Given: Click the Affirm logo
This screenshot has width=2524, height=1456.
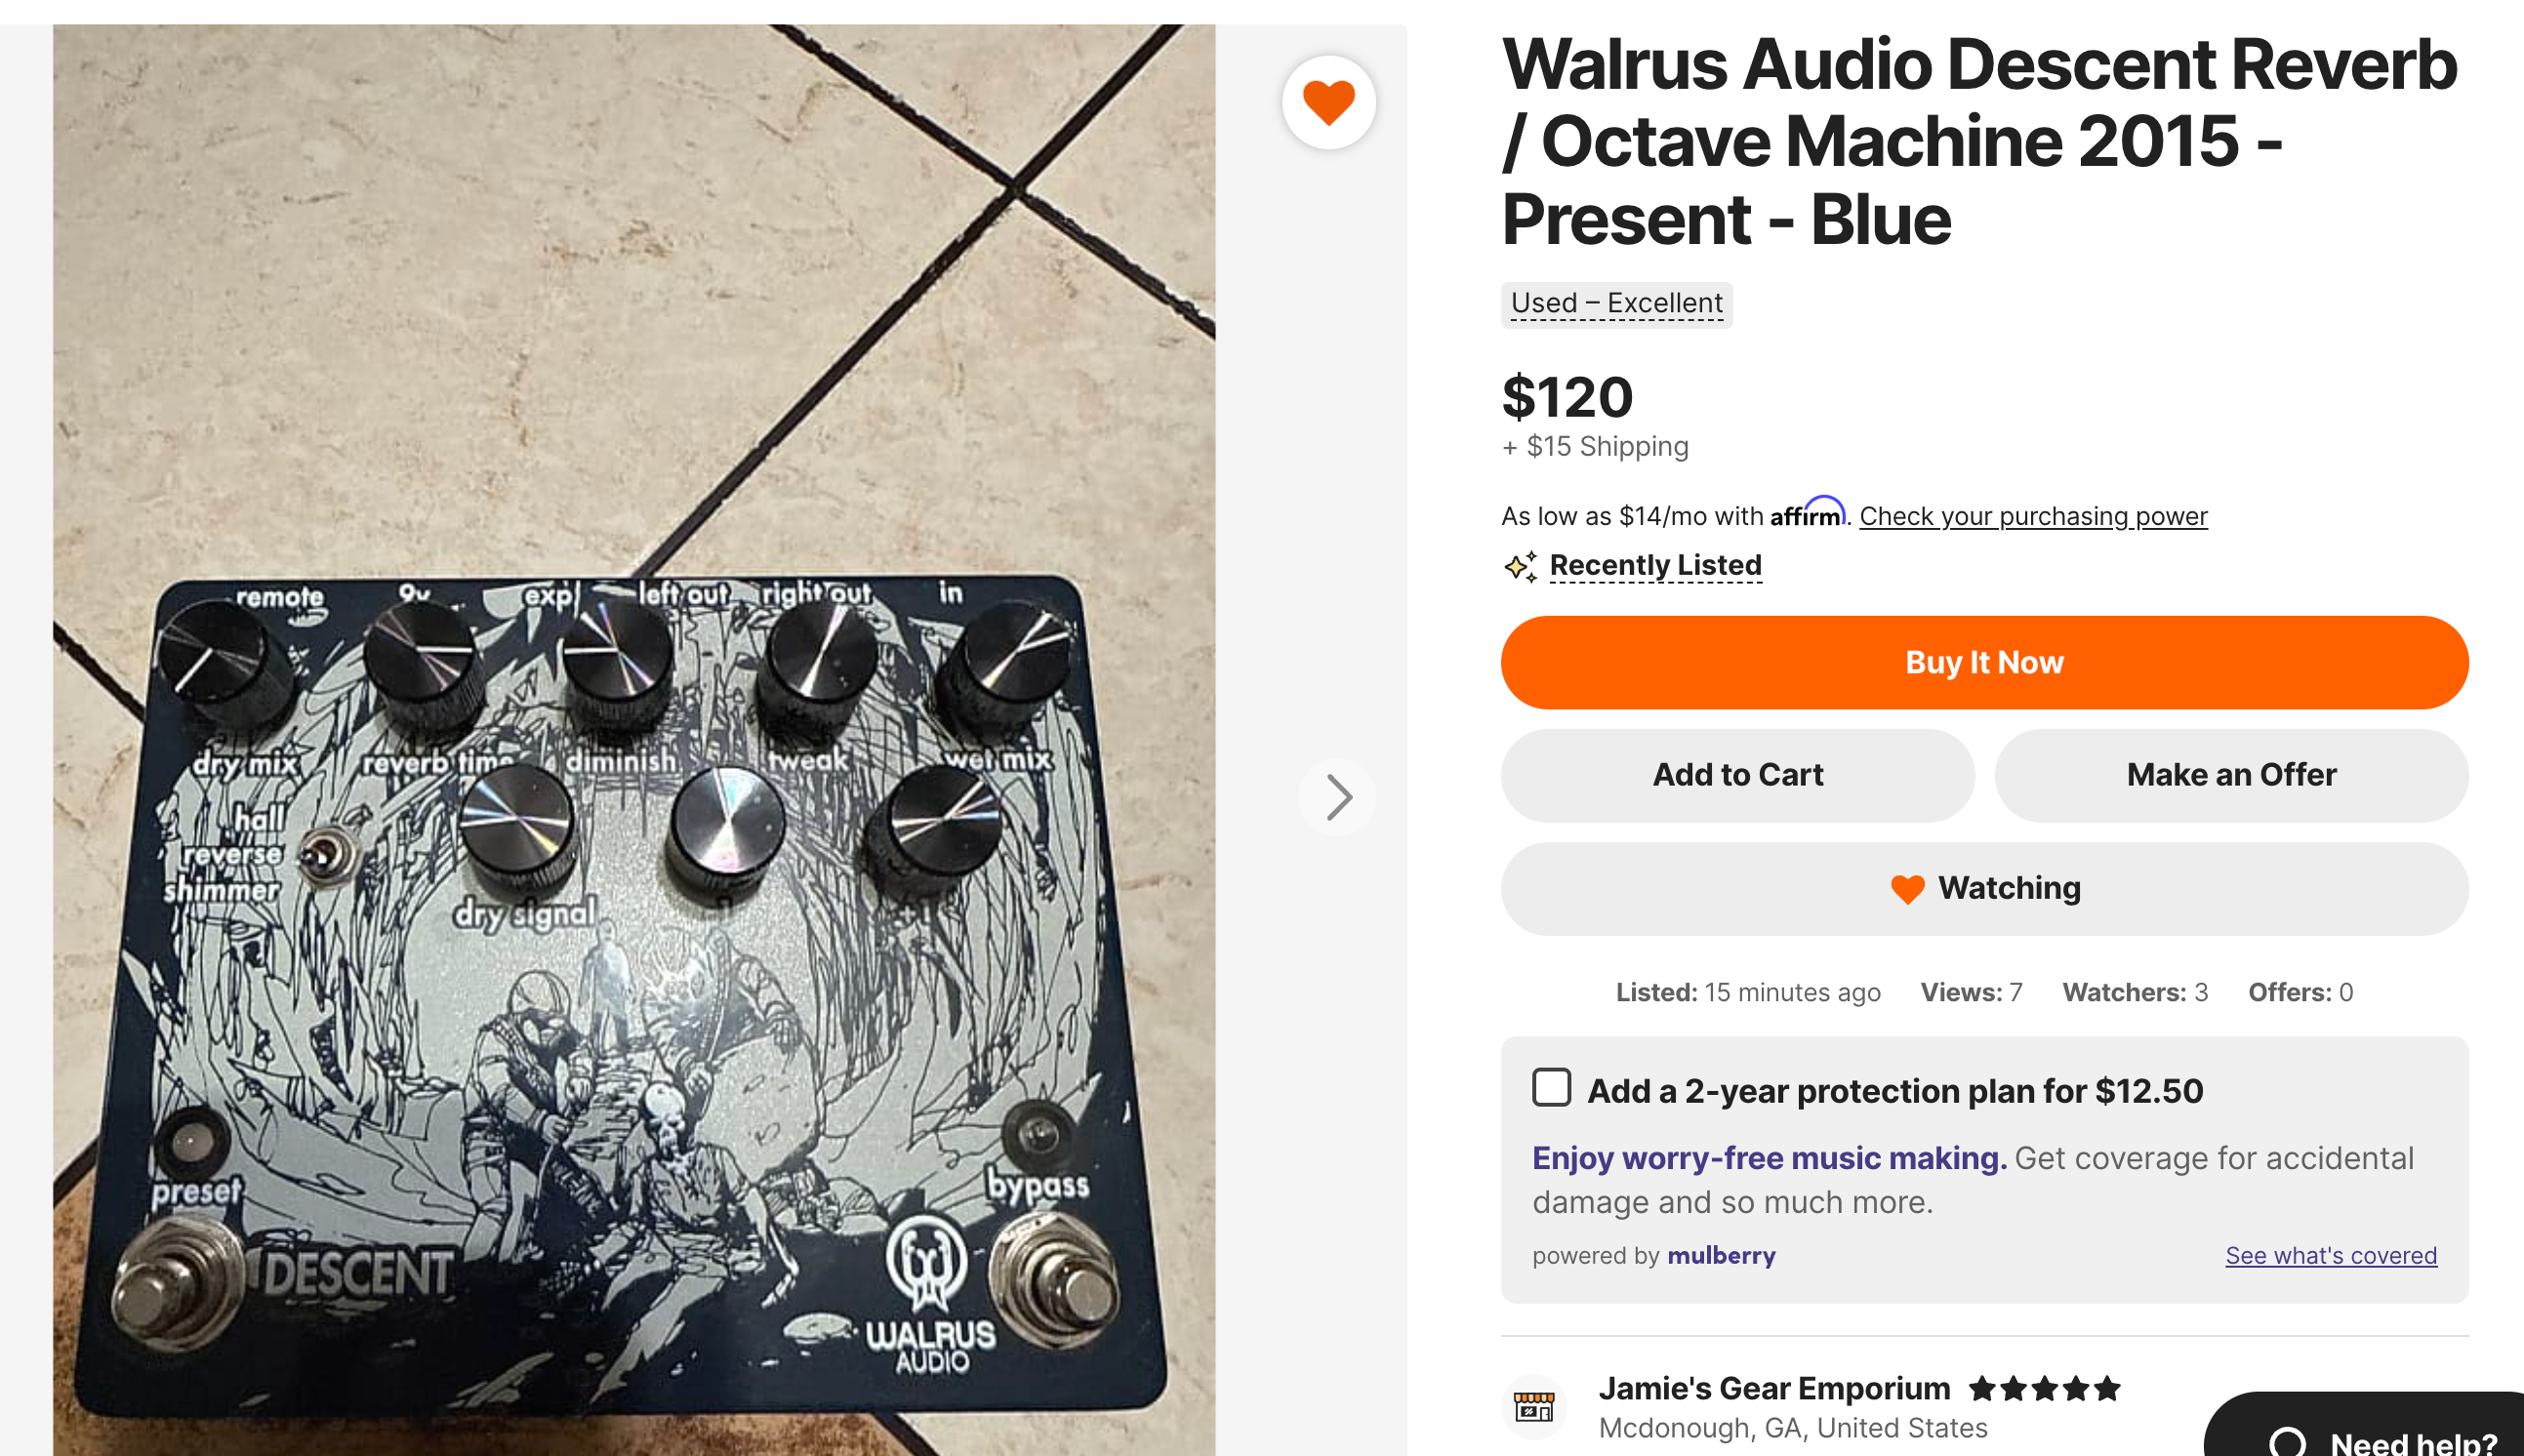Looking at the screenshot, I should coord(1807,513).
